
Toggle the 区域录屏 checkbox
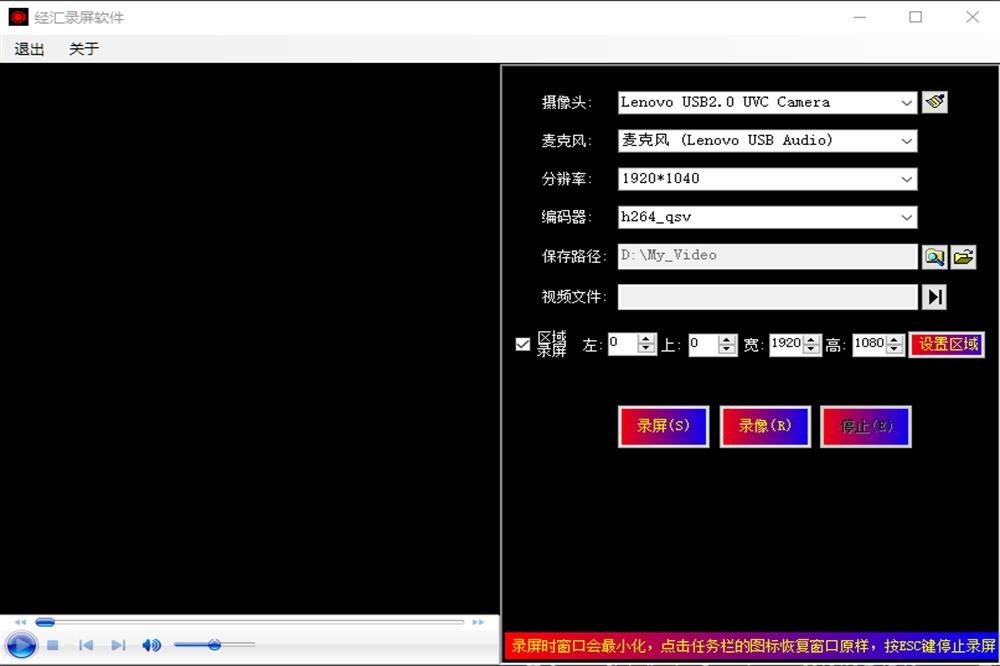coord(522,344)
